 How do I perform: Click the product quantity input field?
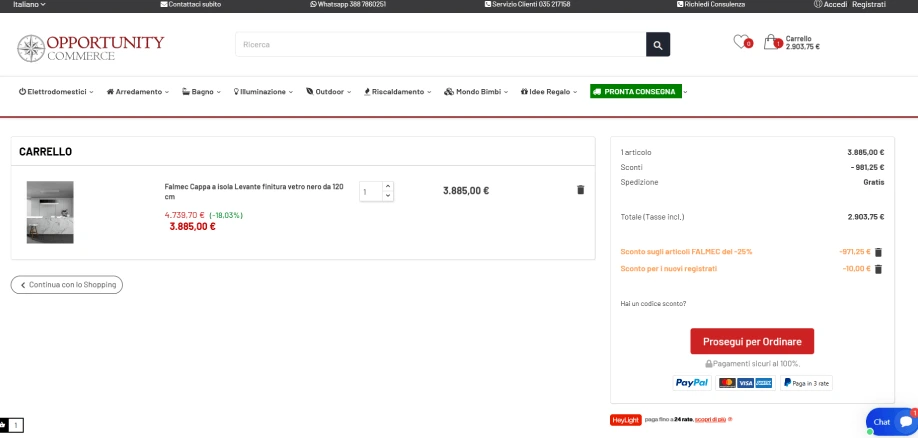(371, 191)
